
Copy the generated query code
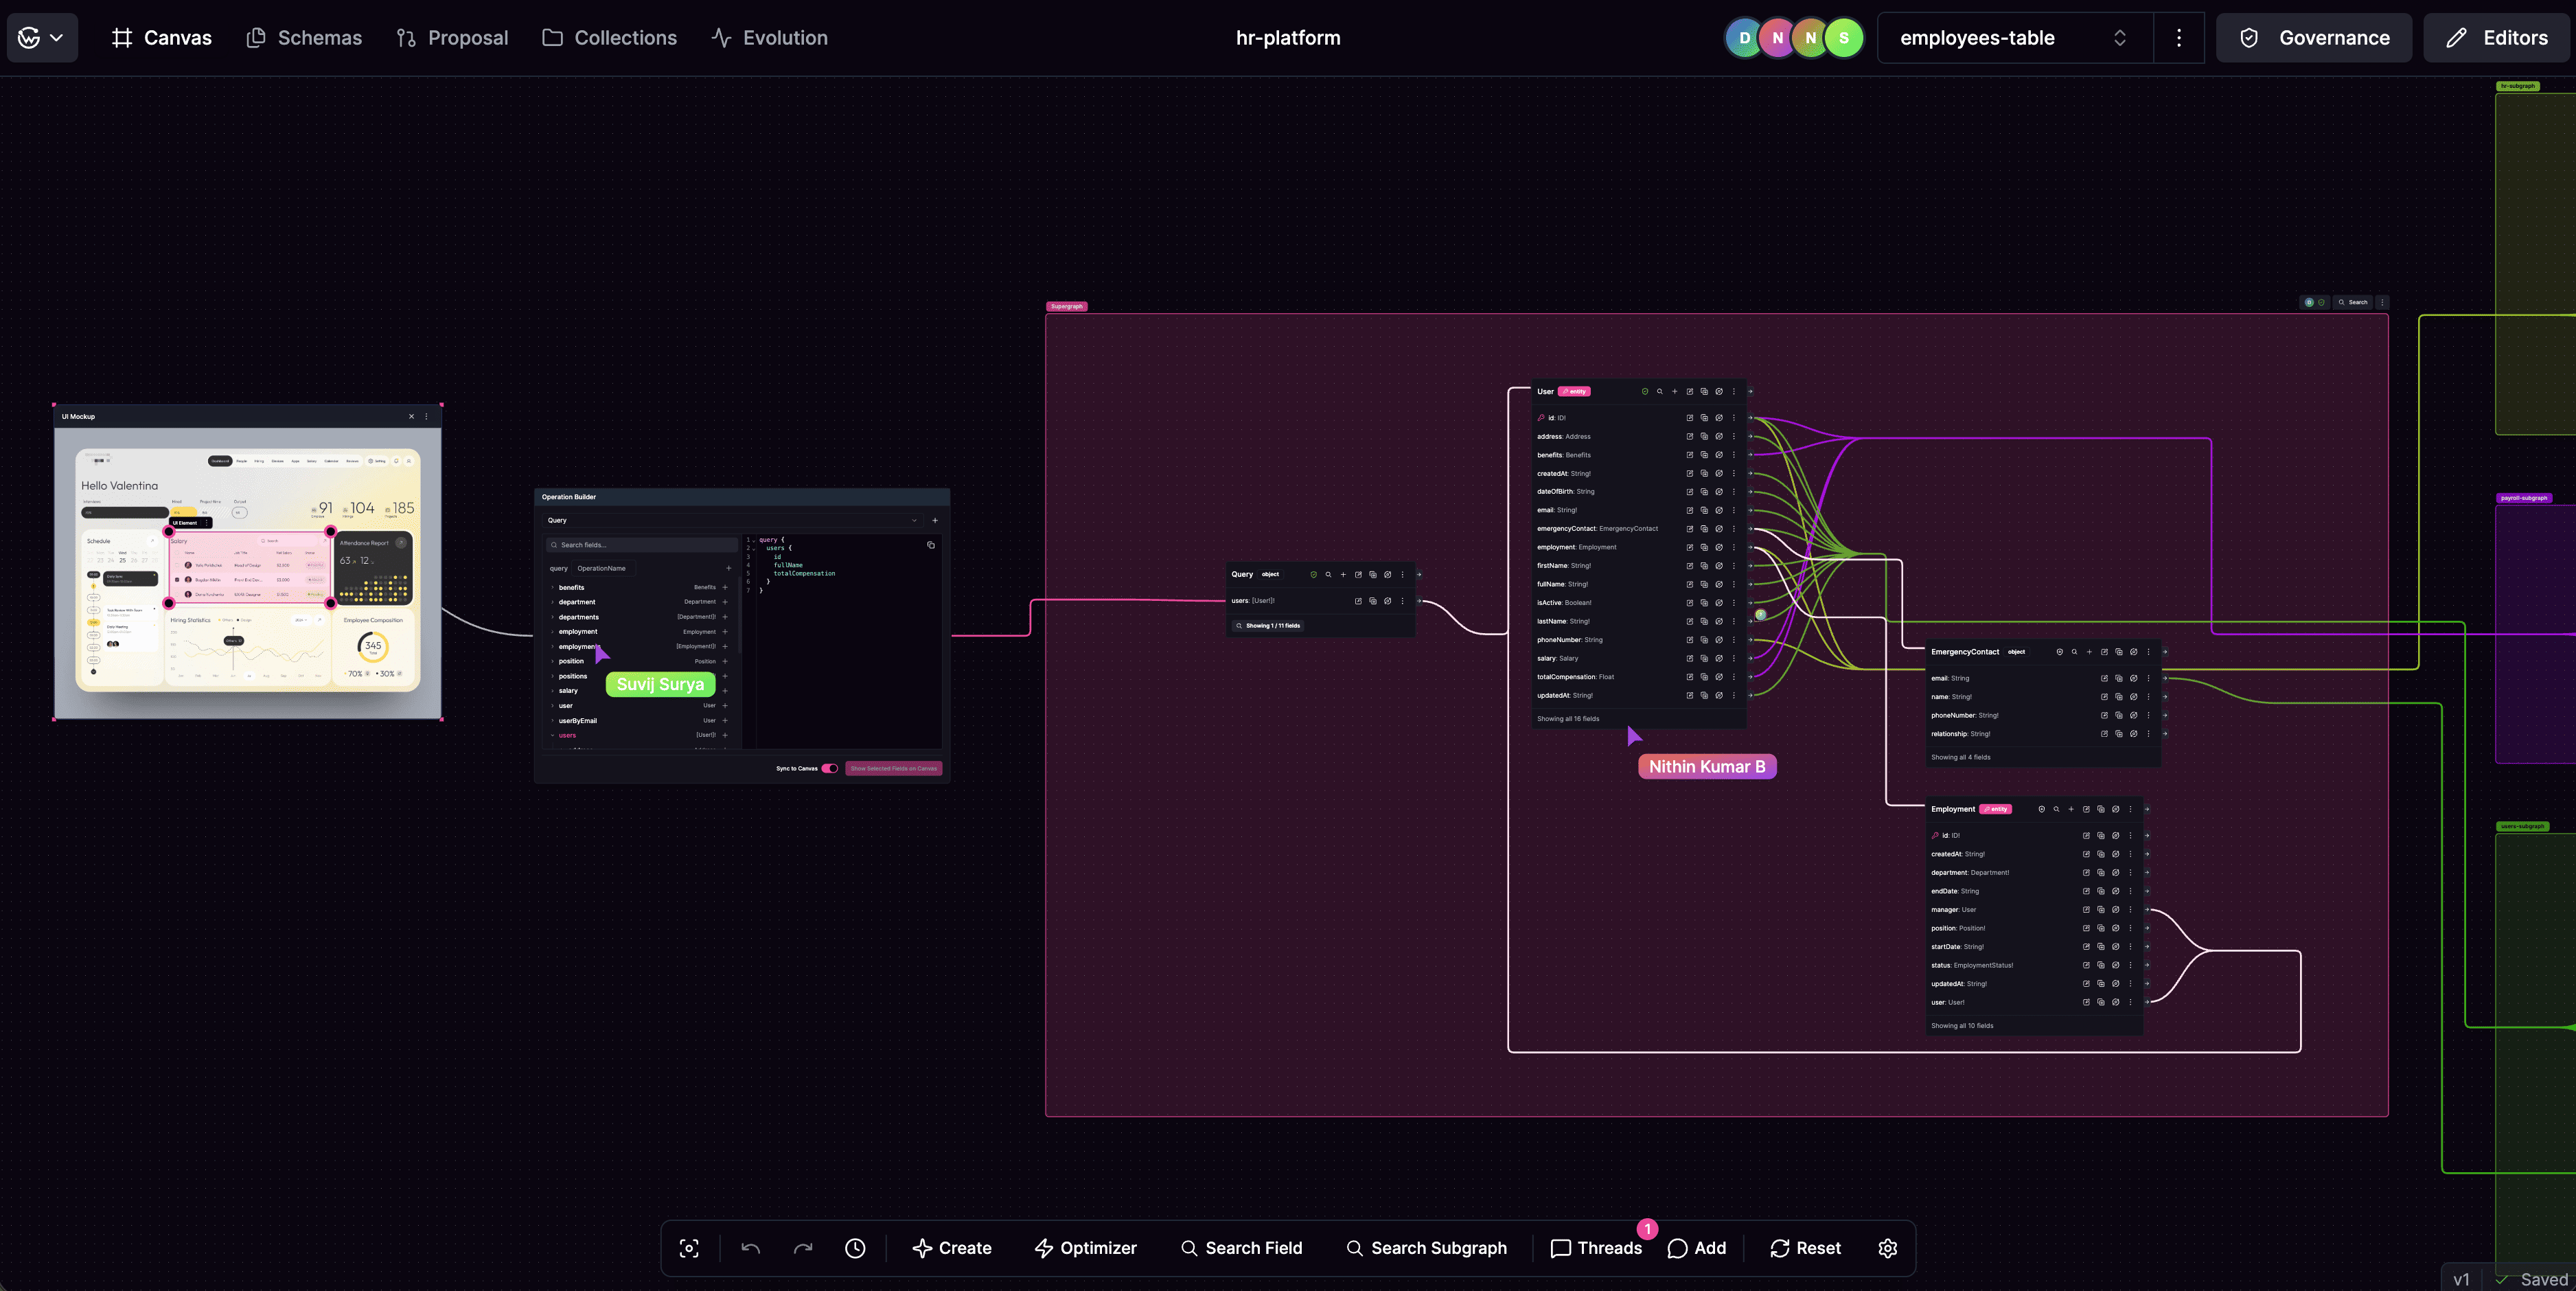931,545
